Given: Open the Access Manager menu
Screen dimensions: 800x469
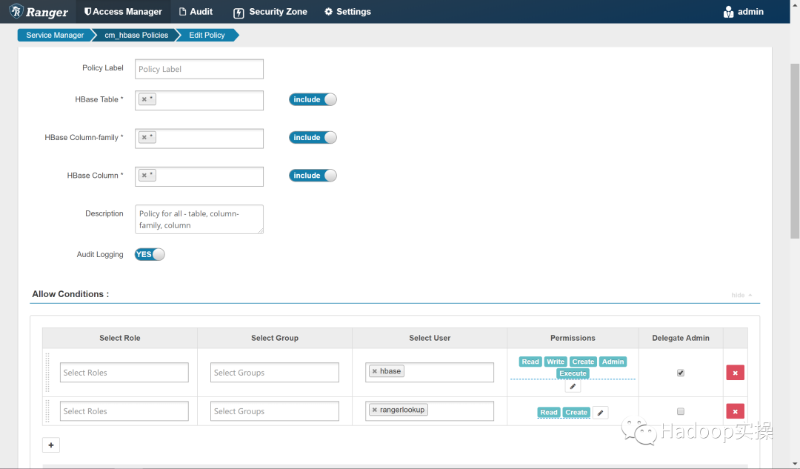Looking at the screenshot, I should coord(122,11).
